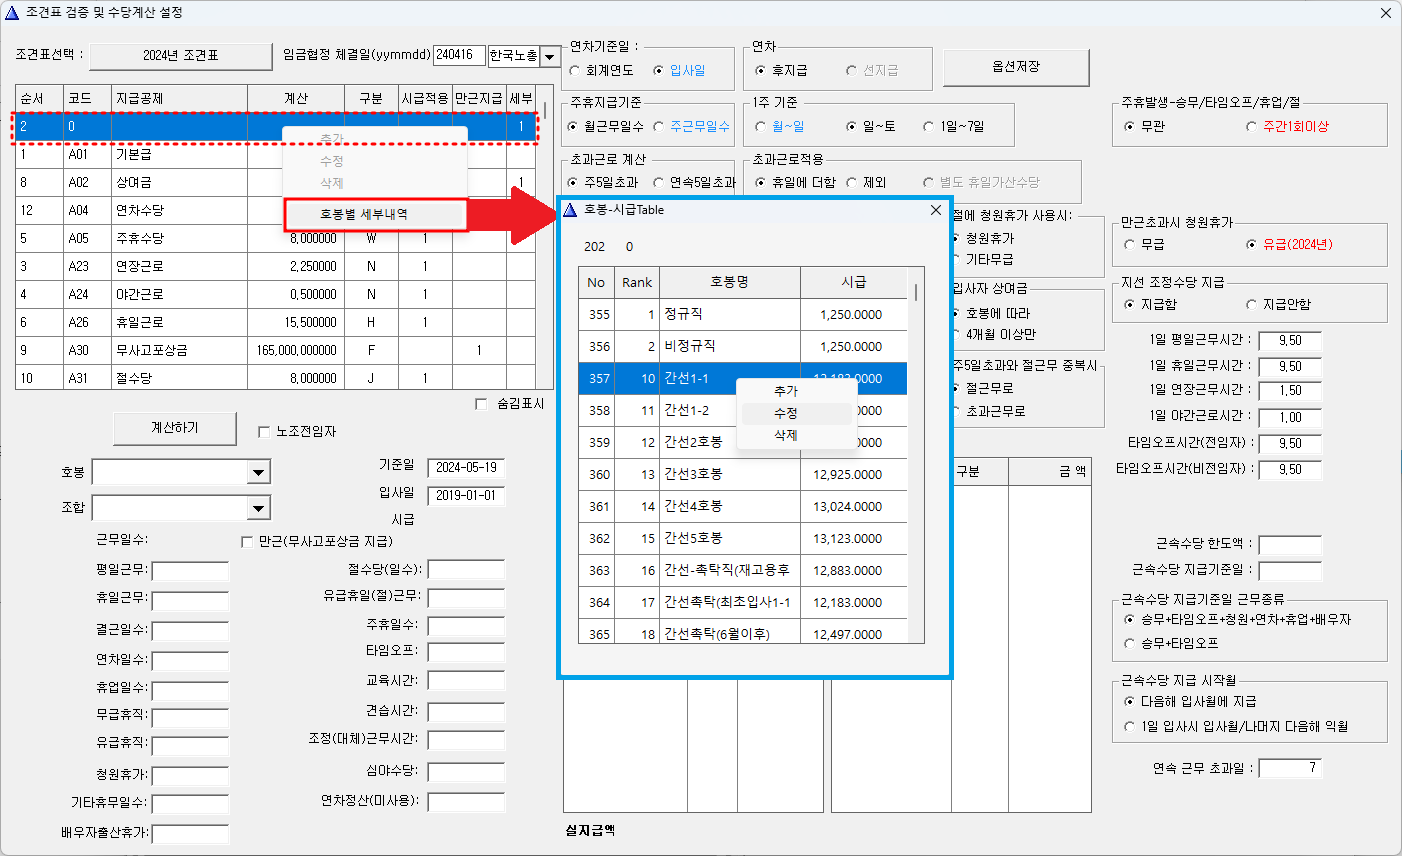Select the 비정규직 row in popup table
Screen dimensions: 1402x856
coord(743,346)
